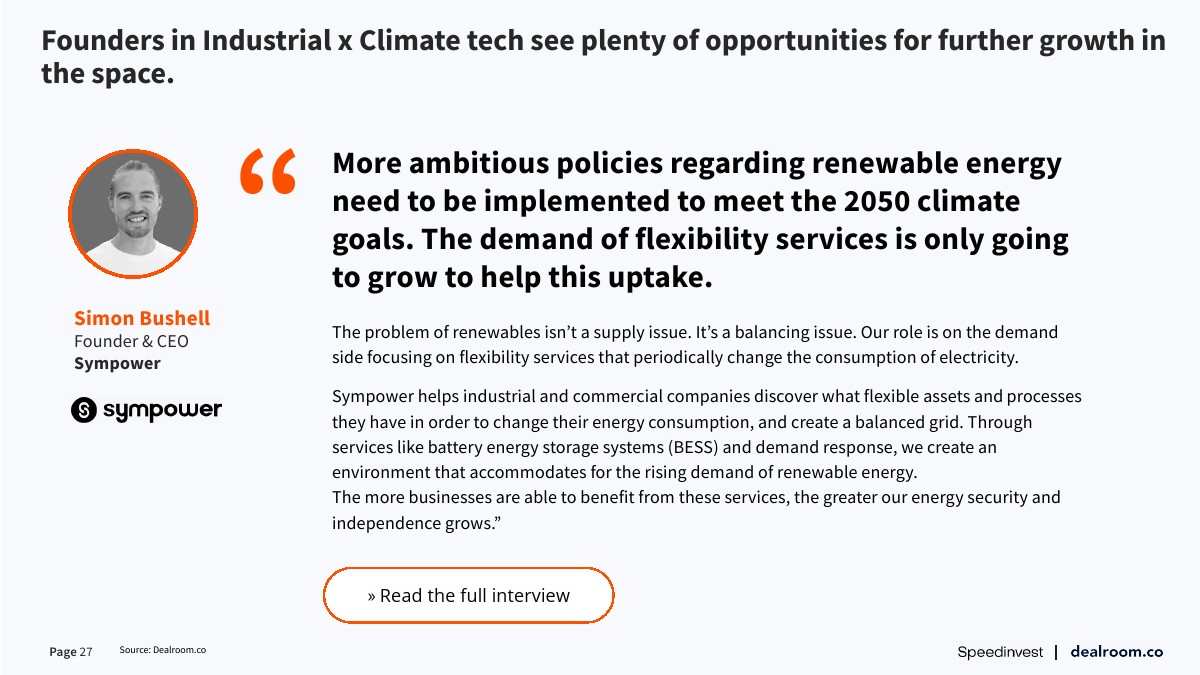Click paragraph starting 'The problem of renewables'

pyautogui.click(x=695, y=344)
